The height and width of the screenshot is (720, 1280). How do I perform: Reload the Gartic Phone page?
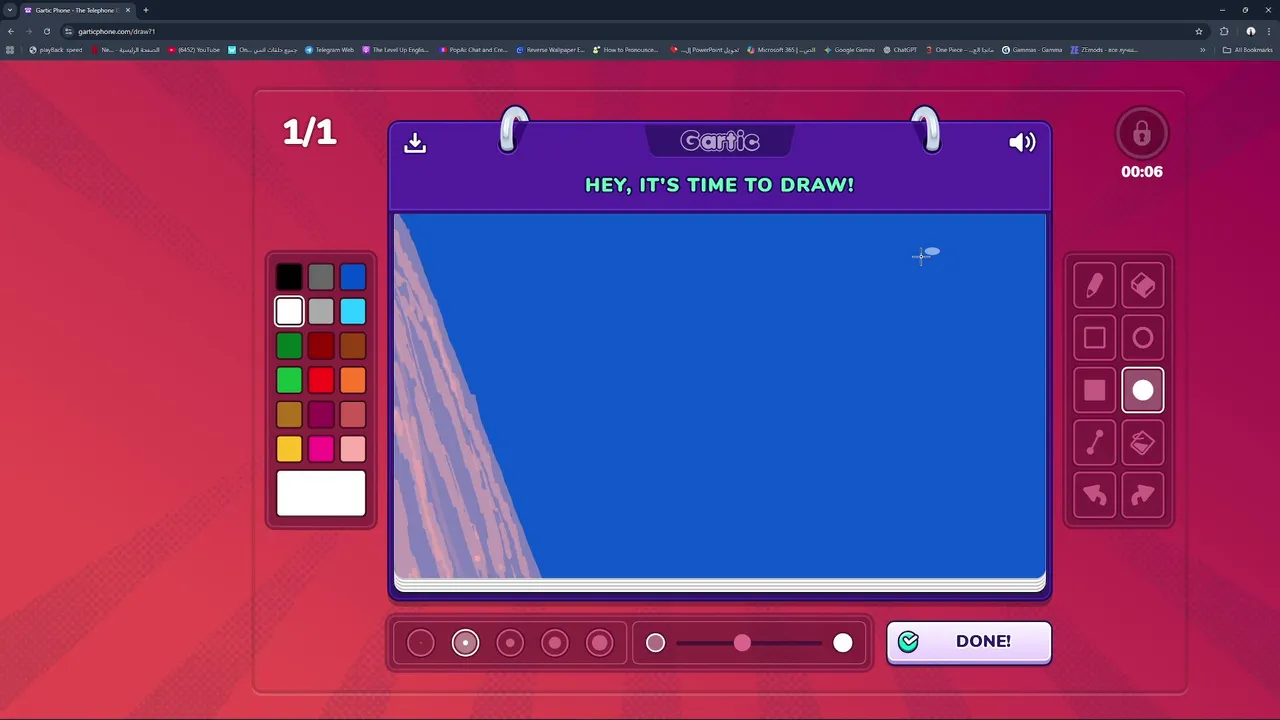46,31
